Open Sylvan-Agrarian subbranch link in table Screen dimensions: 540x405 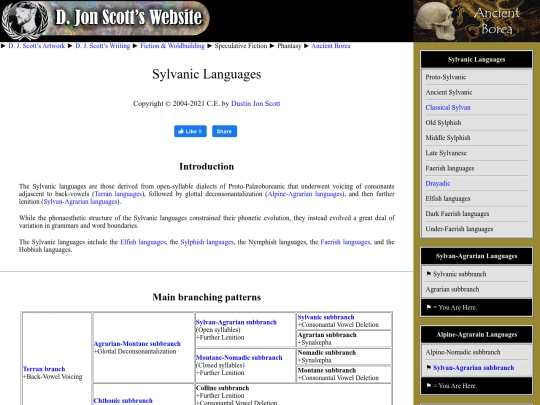[236, 322]
